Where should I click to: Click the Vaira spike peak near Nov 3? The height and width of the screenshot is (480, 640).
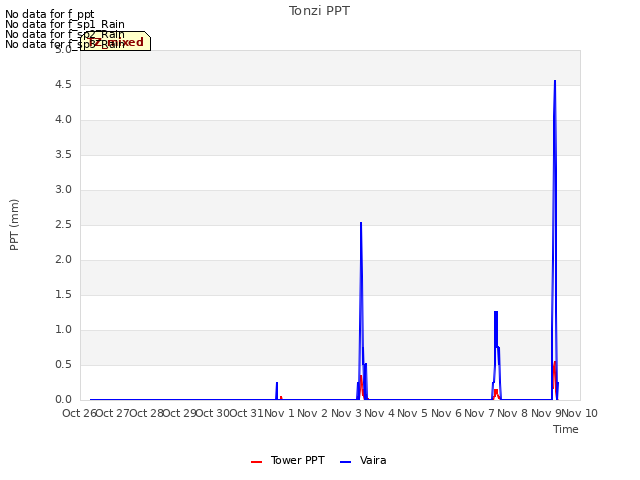click(x=361, y=223)
